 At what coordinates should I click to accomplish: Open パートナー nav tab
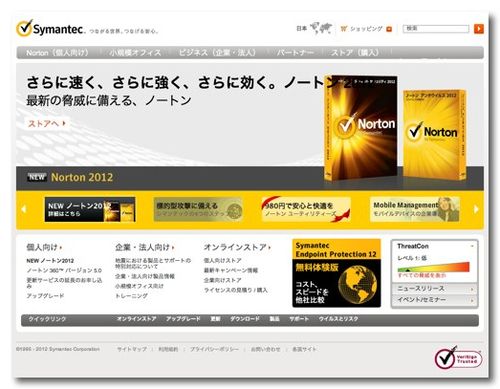pyautogui.click(x=295, y=53)
